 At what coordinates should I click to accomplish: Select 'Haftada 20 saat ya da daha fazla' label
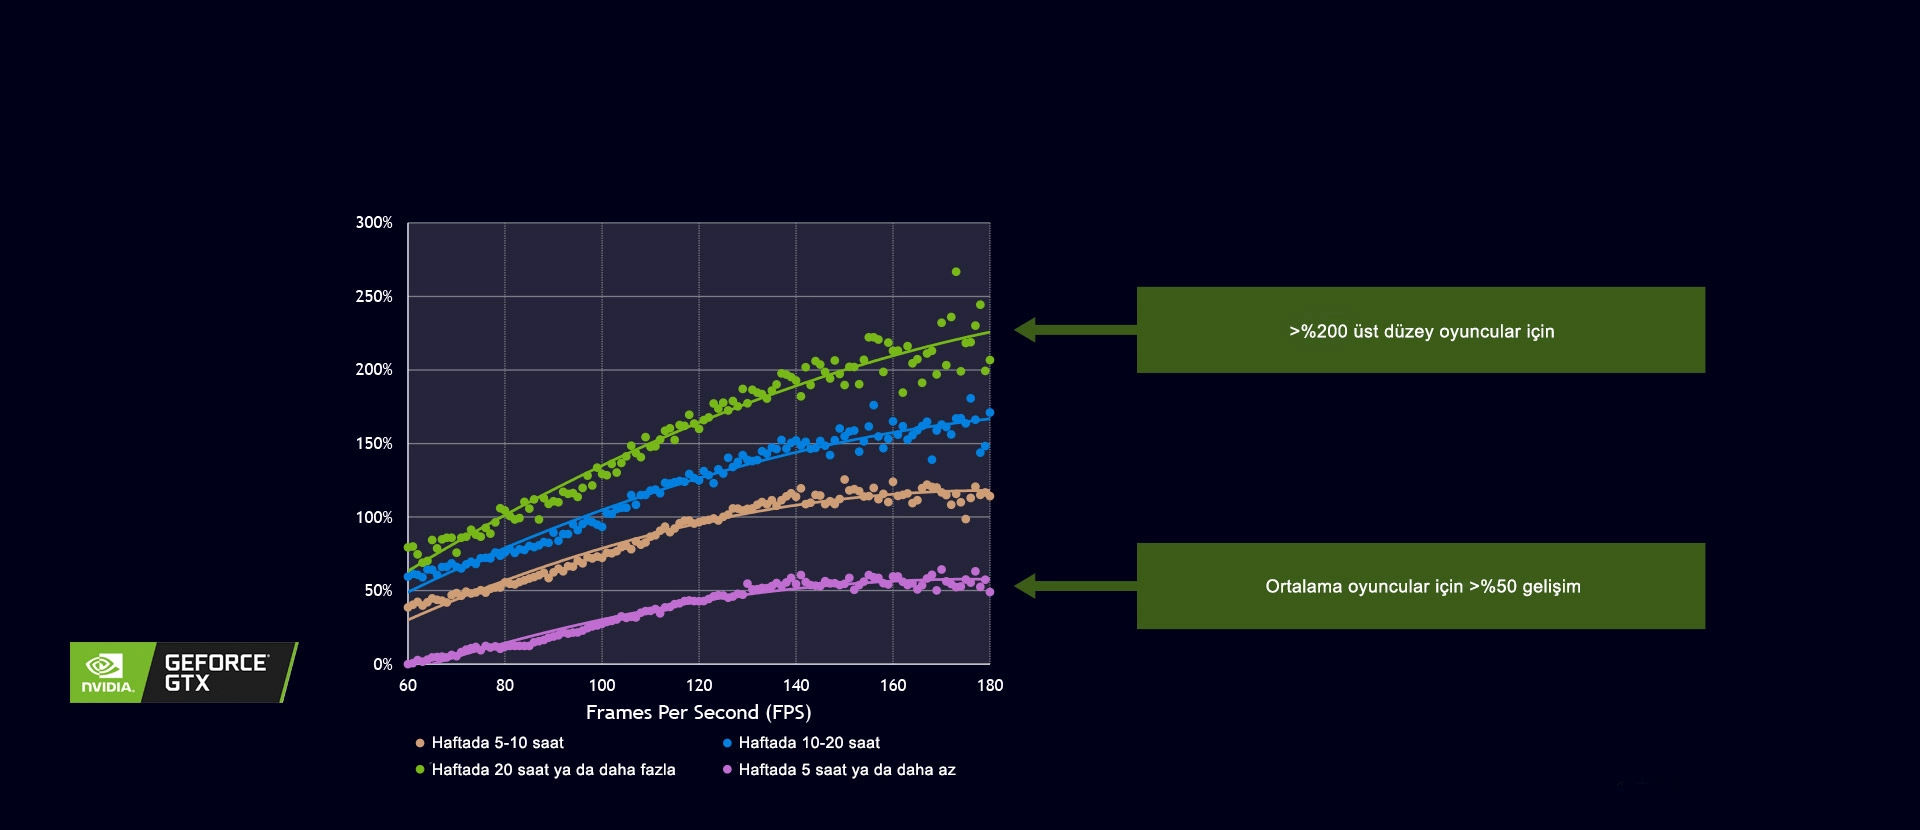[554, 770]
